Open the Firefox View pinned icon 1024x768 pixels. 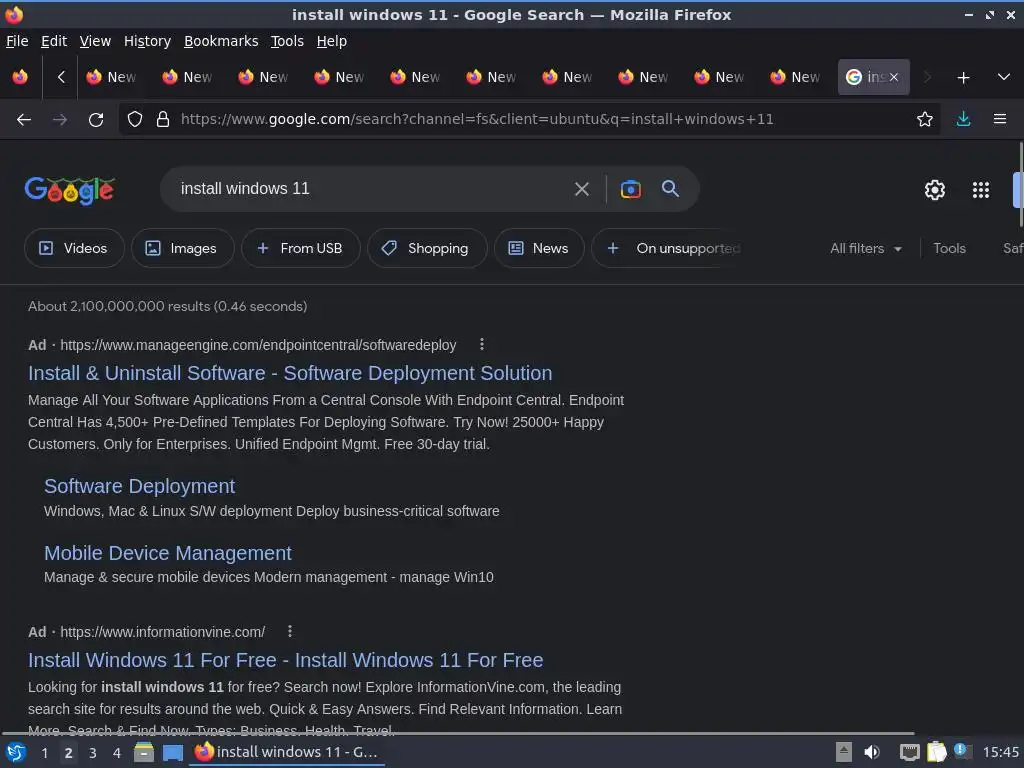(20, 77)
